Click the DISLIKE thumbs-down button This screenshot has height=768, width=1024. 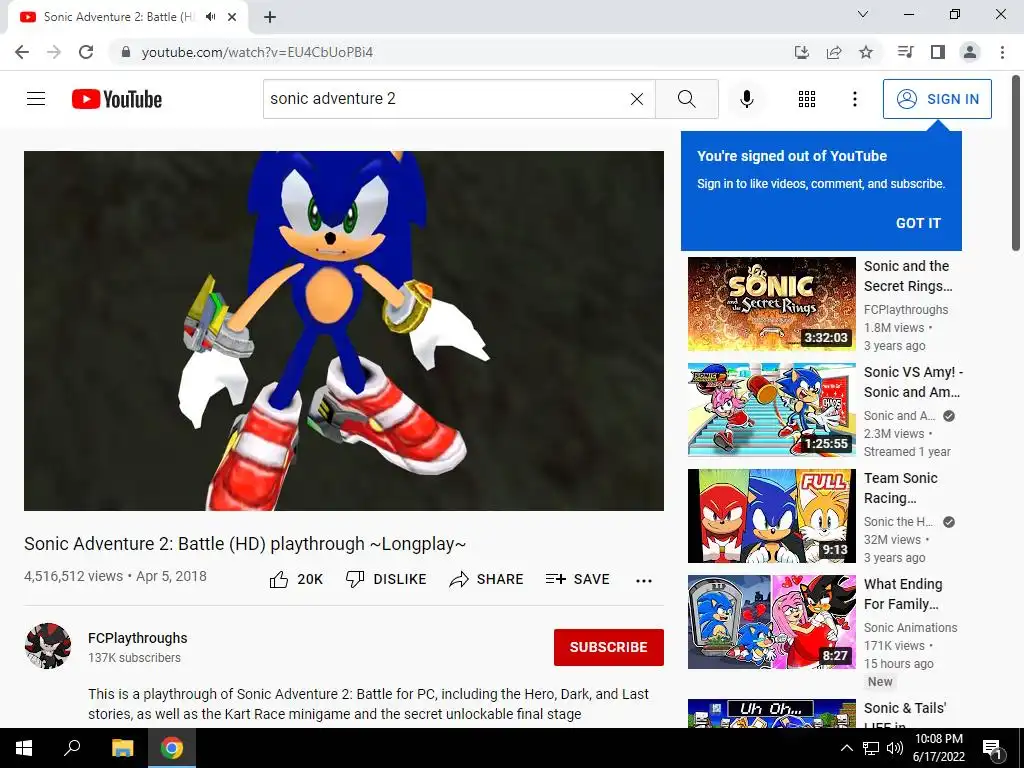(386, 579)
